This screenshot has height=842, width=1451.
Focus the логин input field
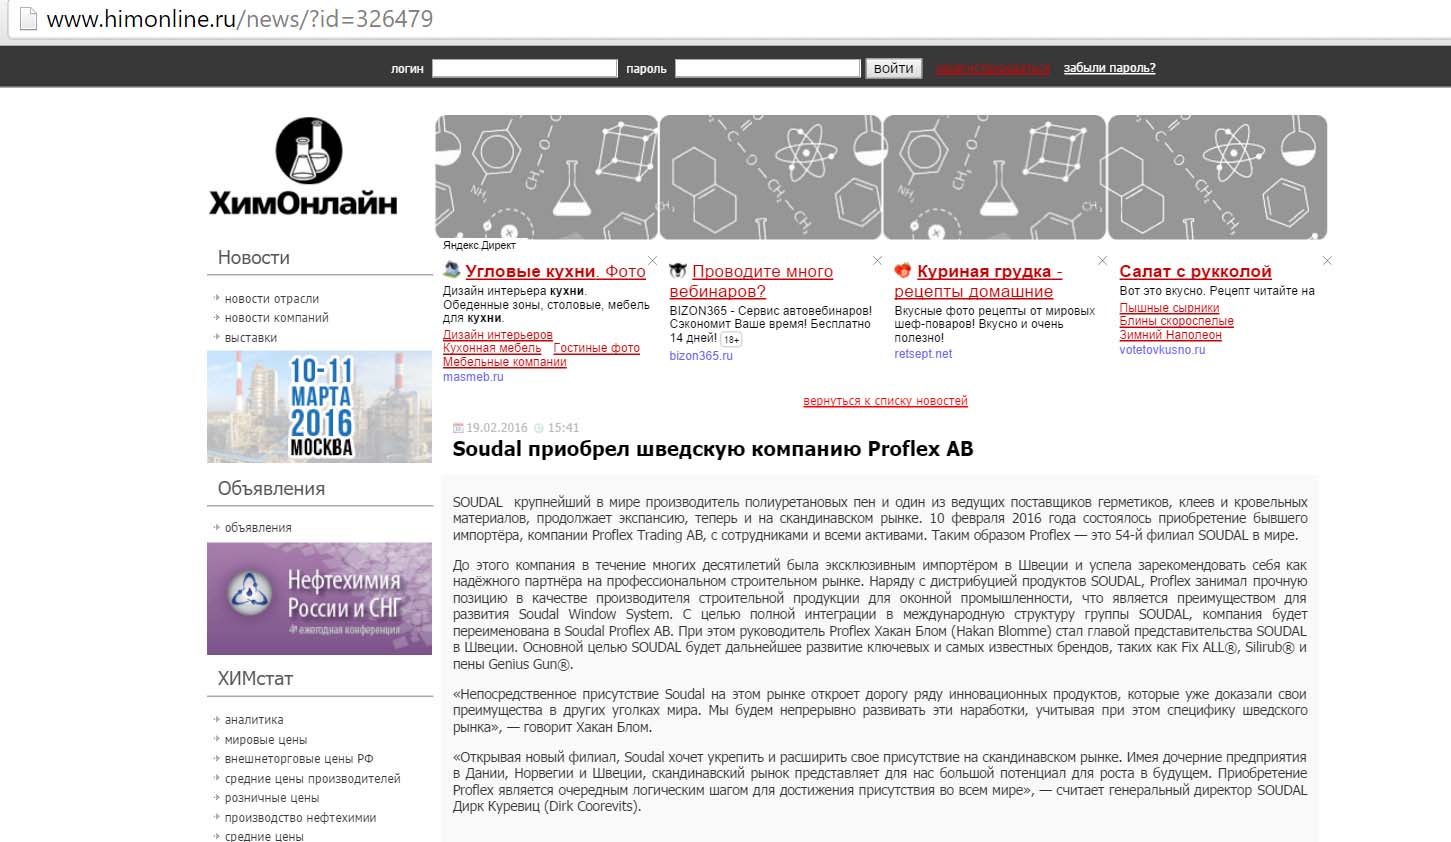524,68
